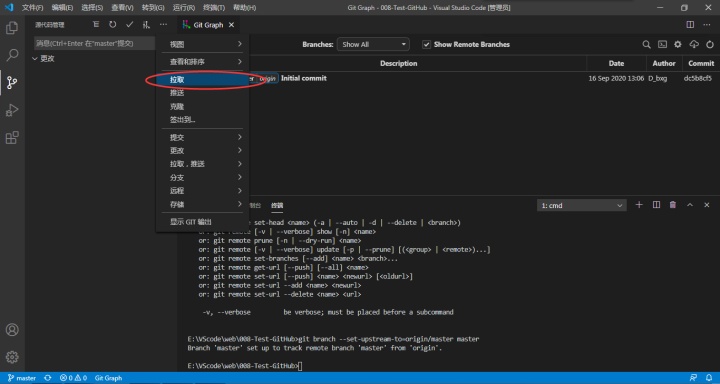
Task: Select 显示 GIT 输出 menu item
Action: (x=202, y=222)
